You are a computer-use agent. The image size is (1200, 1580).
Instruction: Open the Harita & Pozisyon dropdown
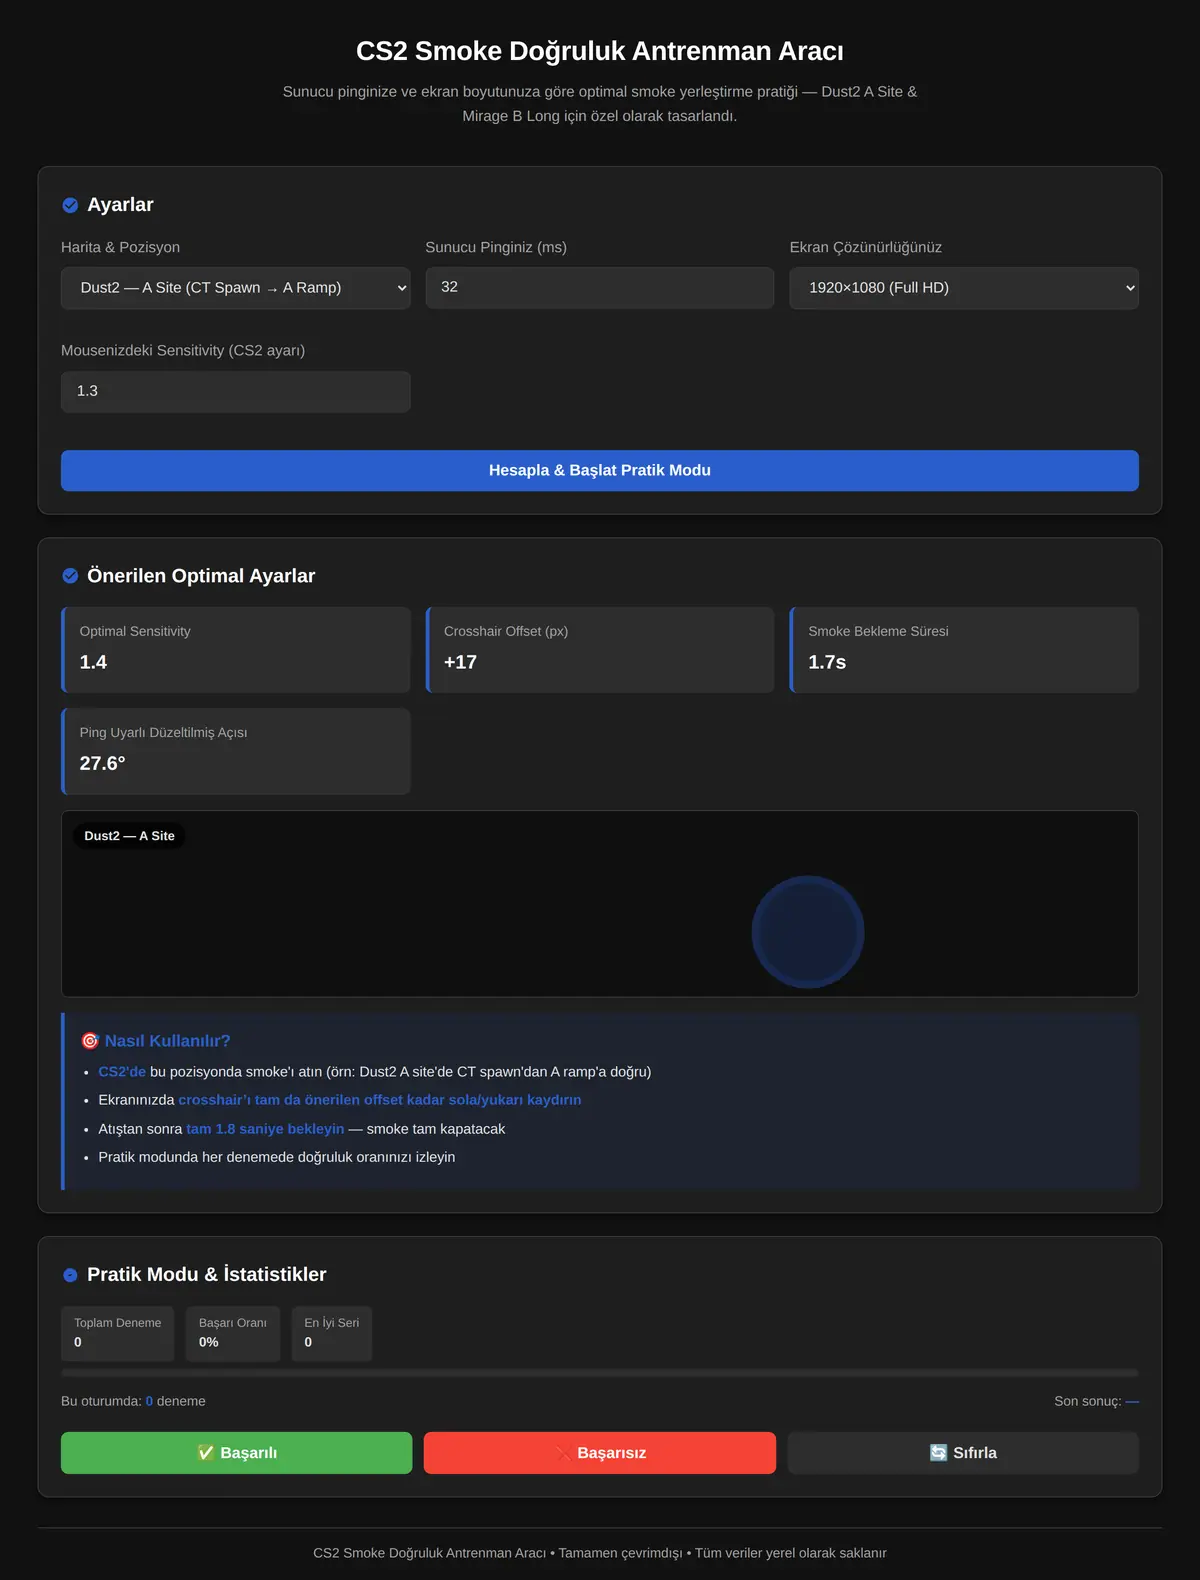pos(236,288)
